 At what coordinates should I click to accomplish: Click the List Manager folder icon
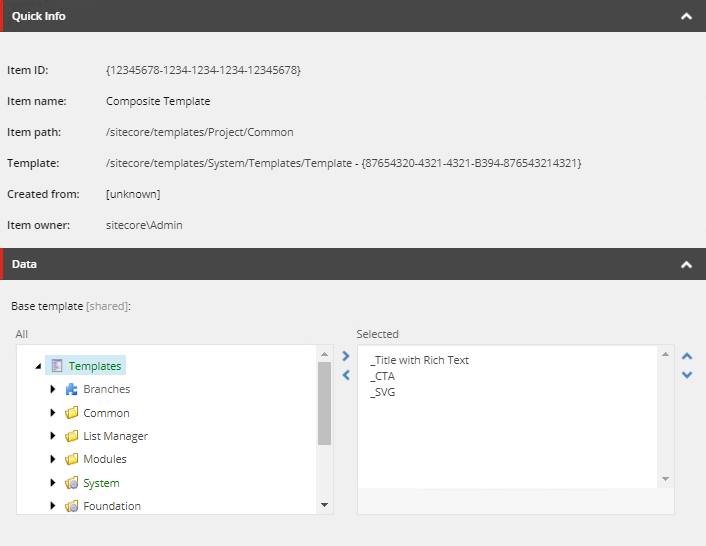pyautogui.click(x=71, y=436)
